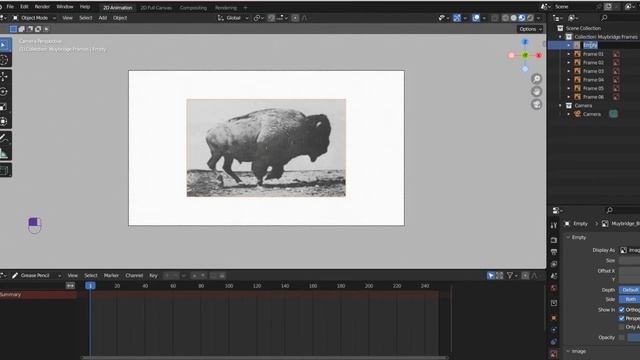
Task: Open the View Layer properties tab
Action: (553, 264)
